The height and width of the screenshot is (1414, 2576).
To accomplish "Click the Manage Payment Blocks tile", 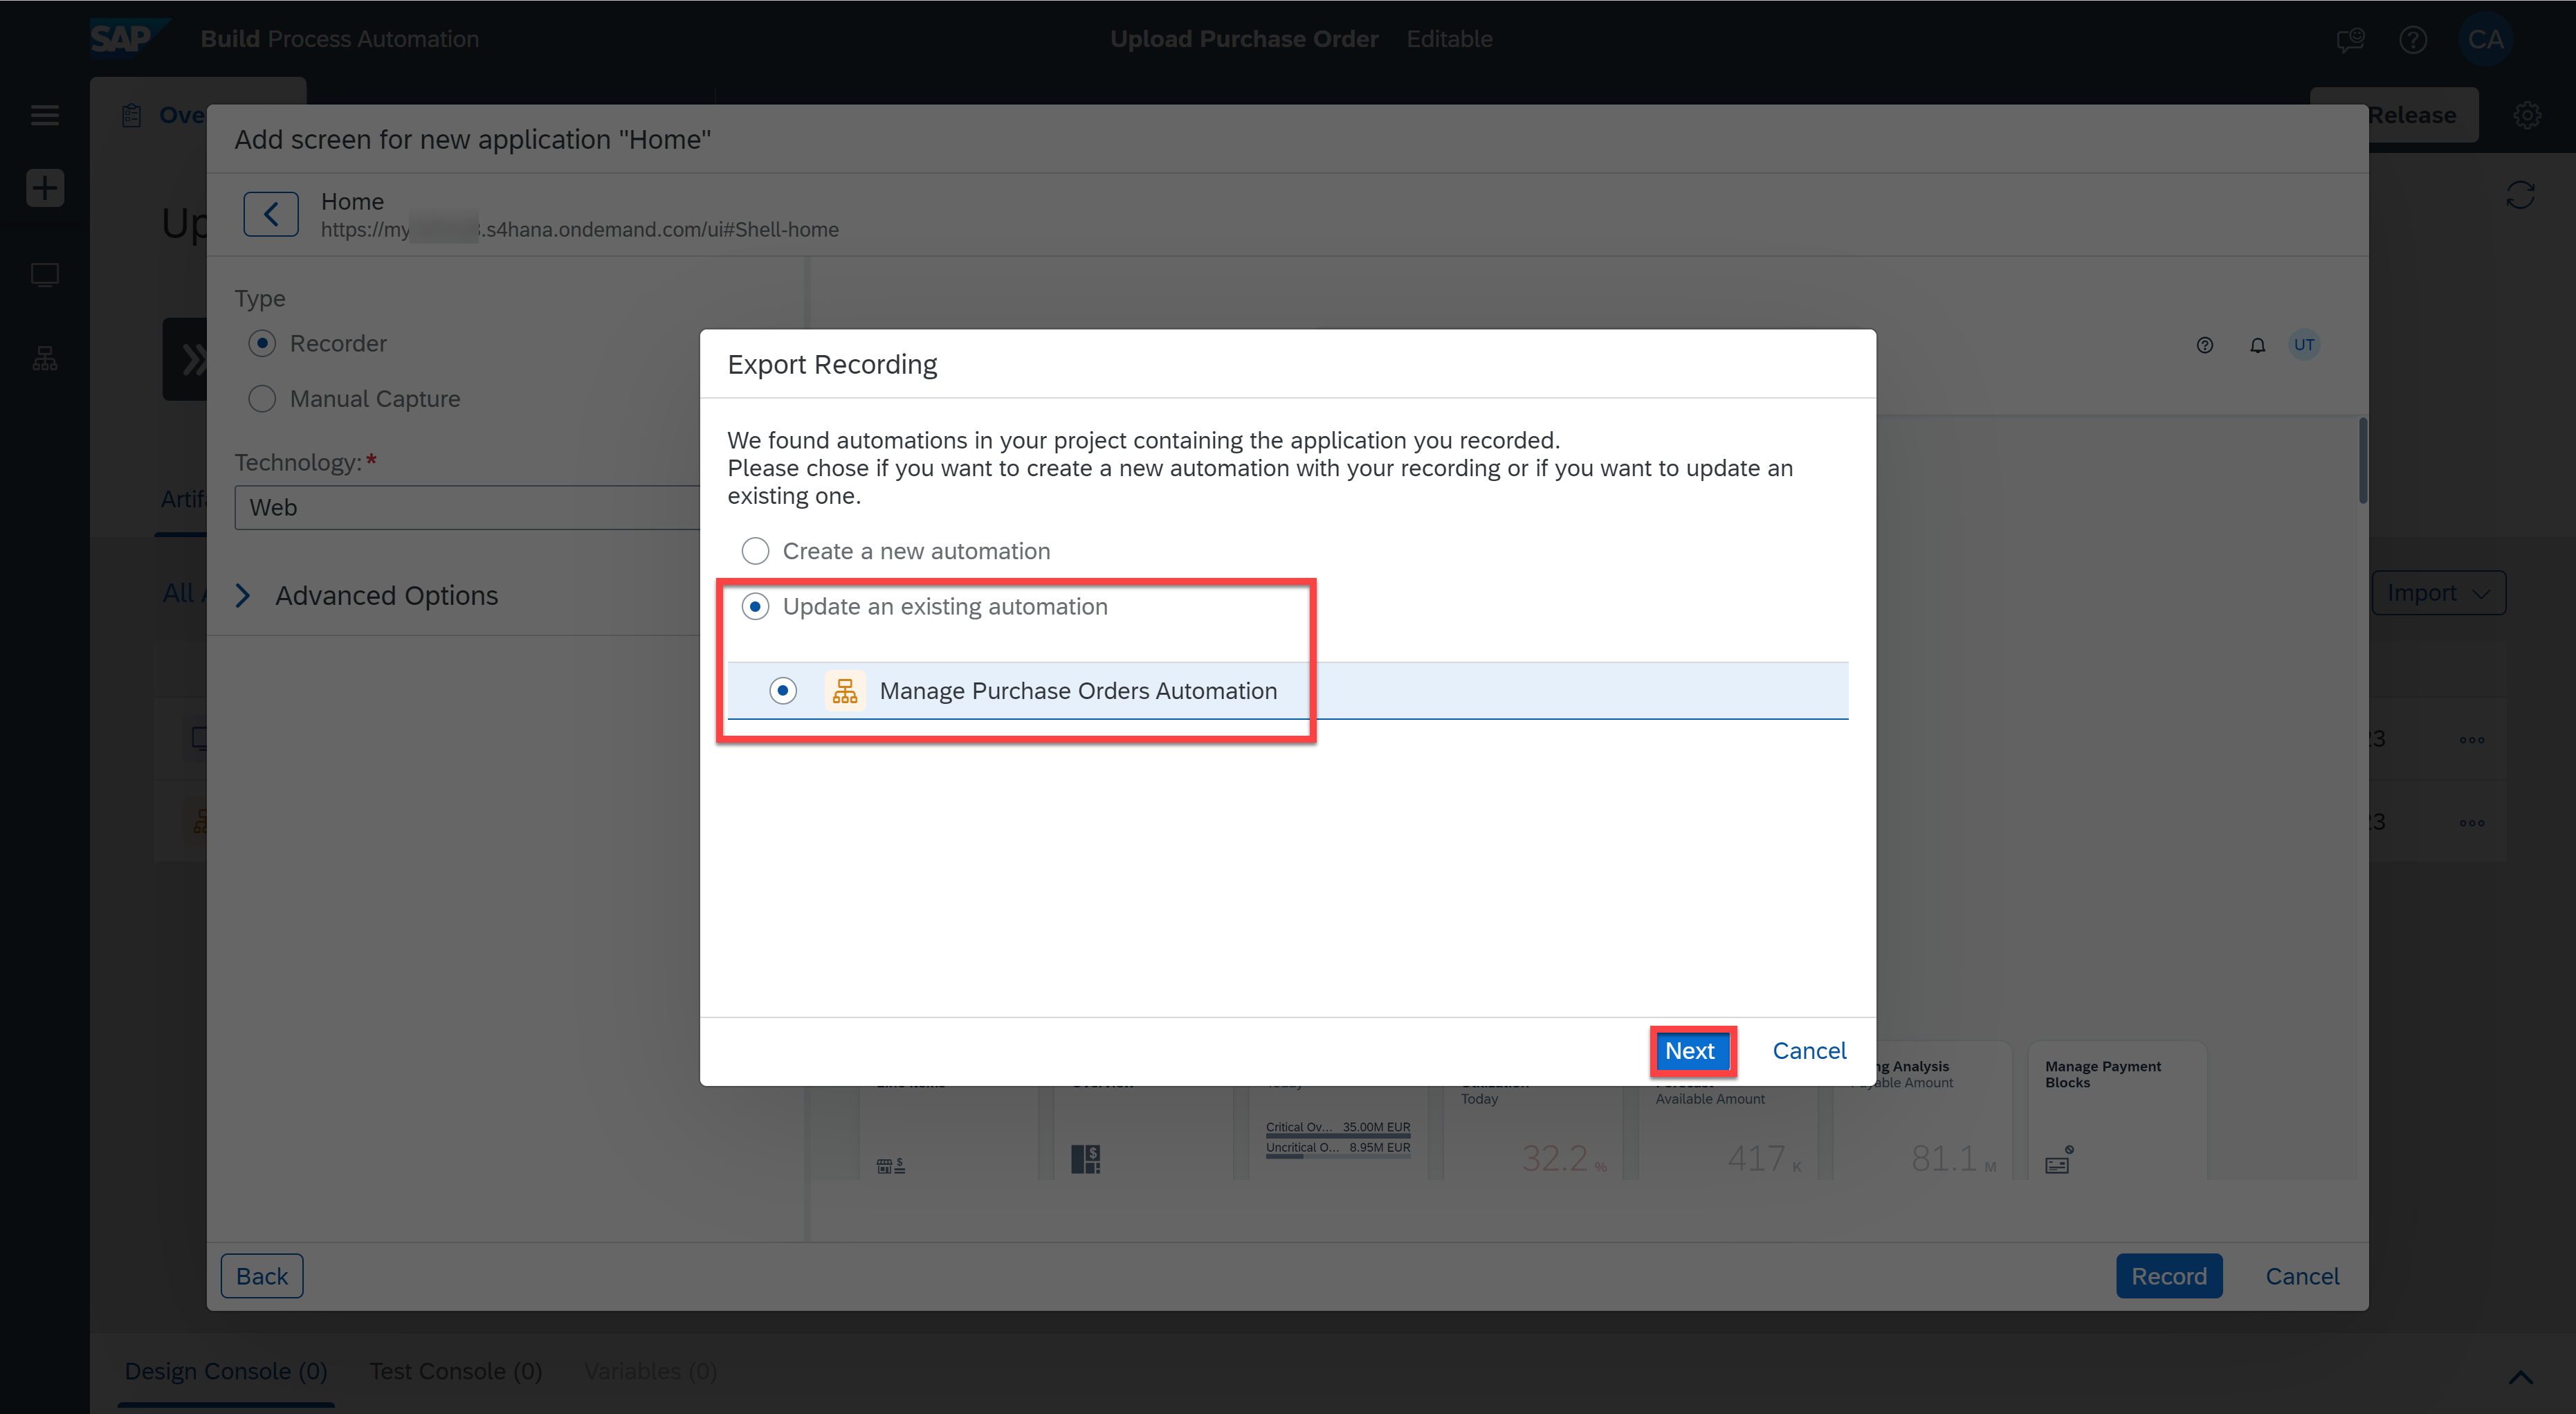I will pyautogui.click(x=2116, y=1112).
